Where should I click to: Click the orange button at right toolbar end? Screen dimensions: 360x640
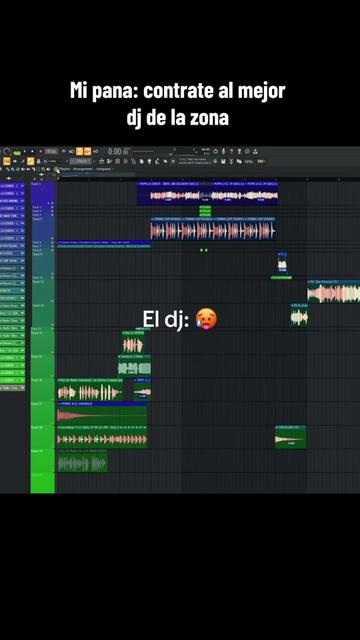pyautogui.click(x=261, y=162)
